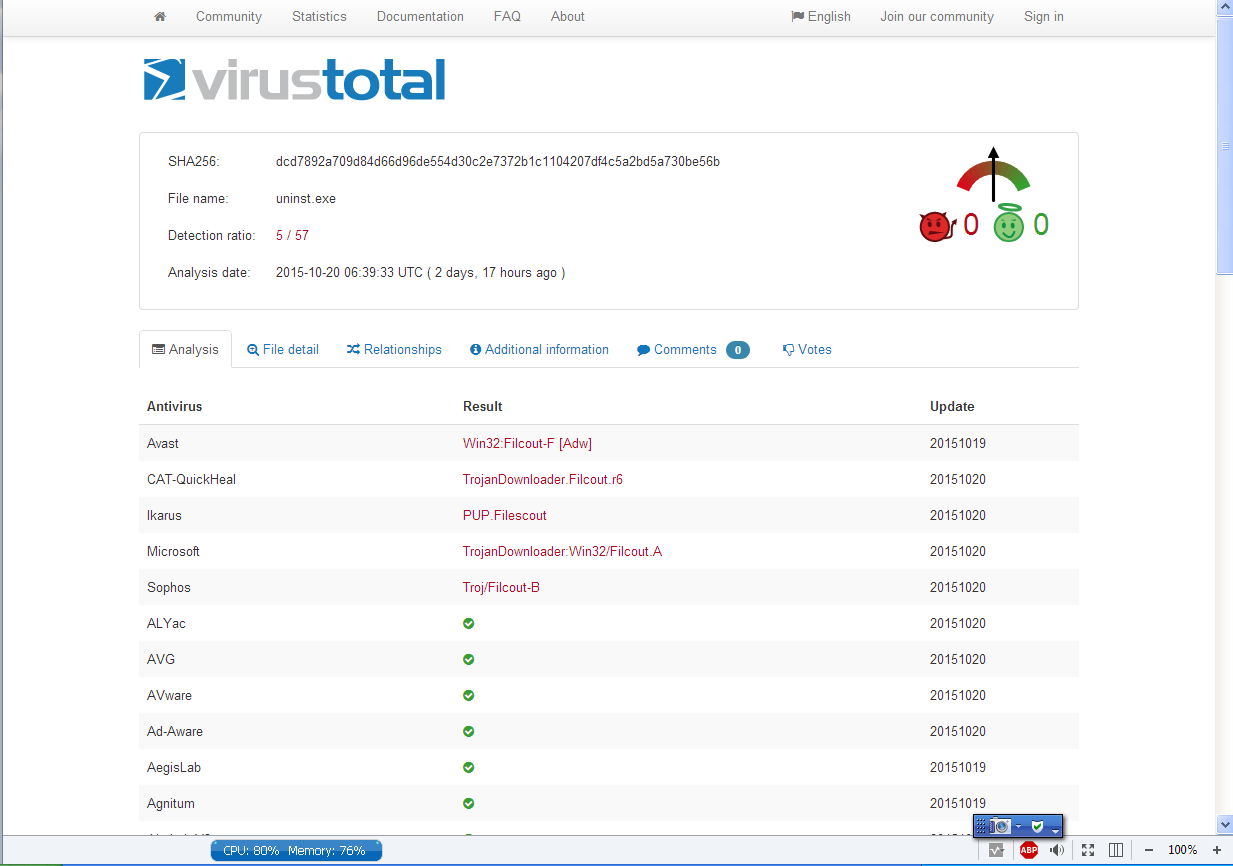Click green check icon in ALYac row
Image resolution: width=1233 pixels, height=866 pixels.
click(469, 623)
